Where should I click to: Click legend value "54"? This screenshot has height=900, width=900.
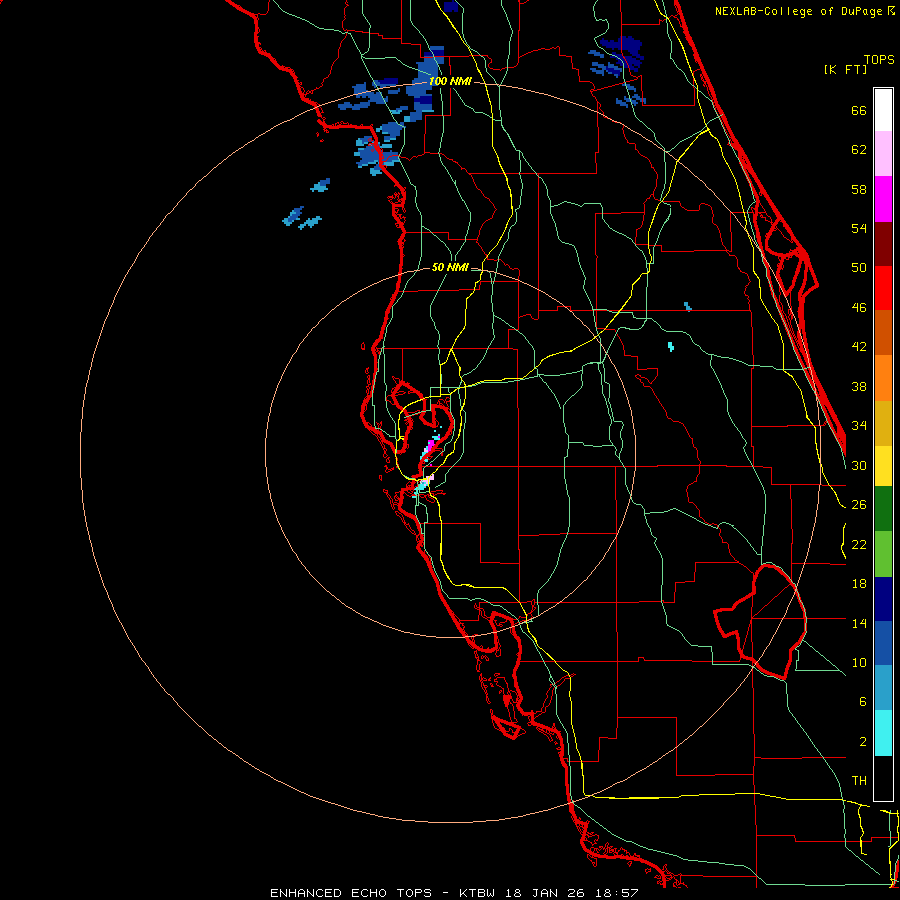859,228
